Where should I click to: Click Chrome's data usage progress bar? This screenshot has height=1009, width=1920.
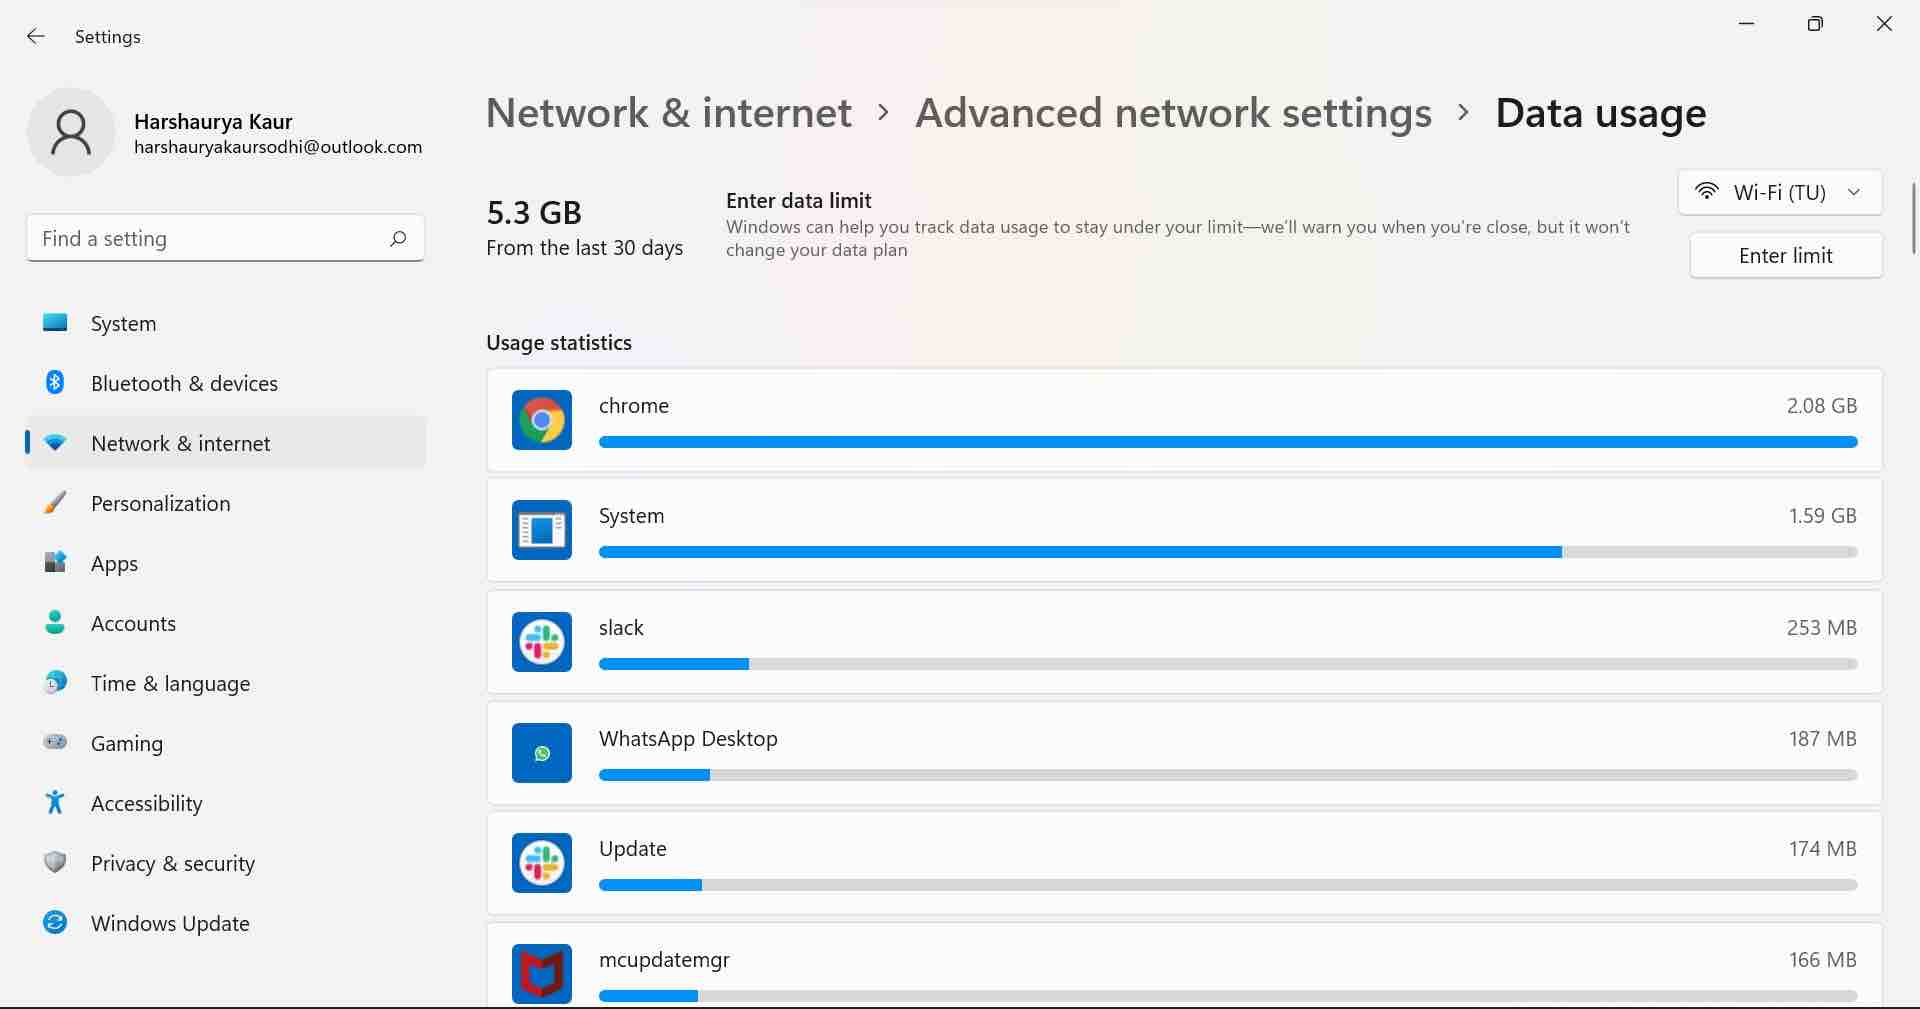point(1228,442)
